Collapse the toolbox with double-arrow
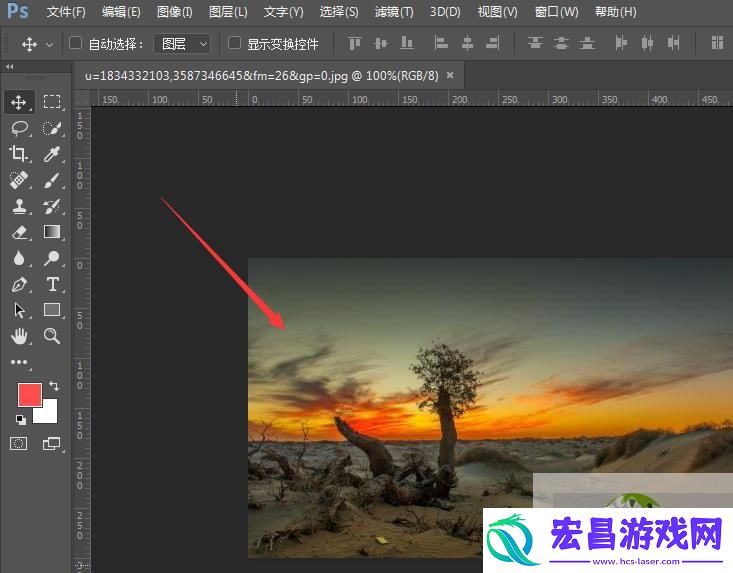Image resolution: width=733 pixels, height=573 pixels. (x=9, y=67)
